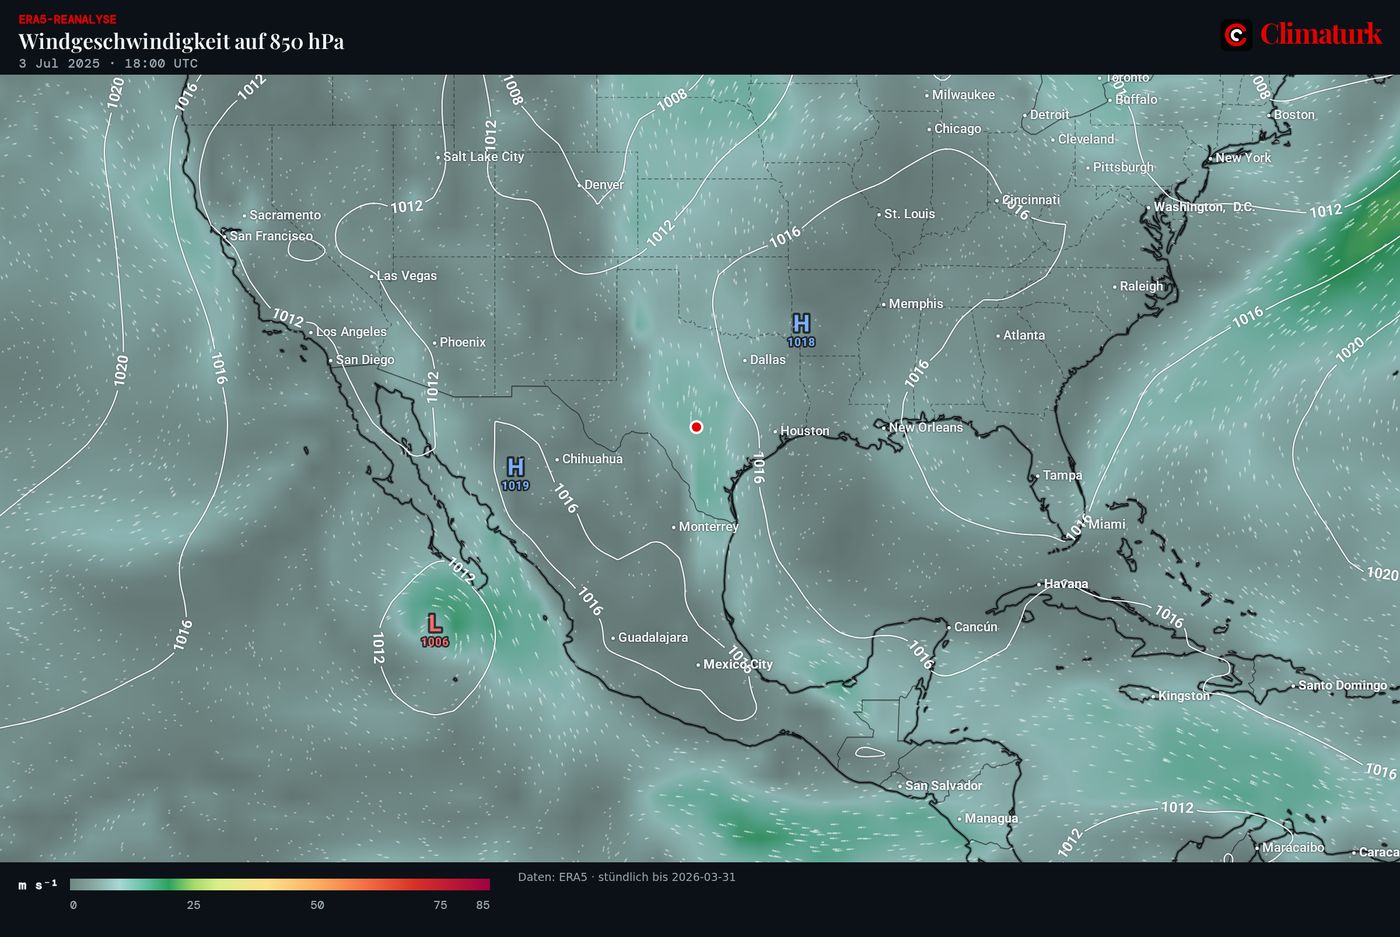Click the wind speed color scale bar
Image resolution: width=1400 pixels, height=937 pixels.
click(x=280, y=884)
